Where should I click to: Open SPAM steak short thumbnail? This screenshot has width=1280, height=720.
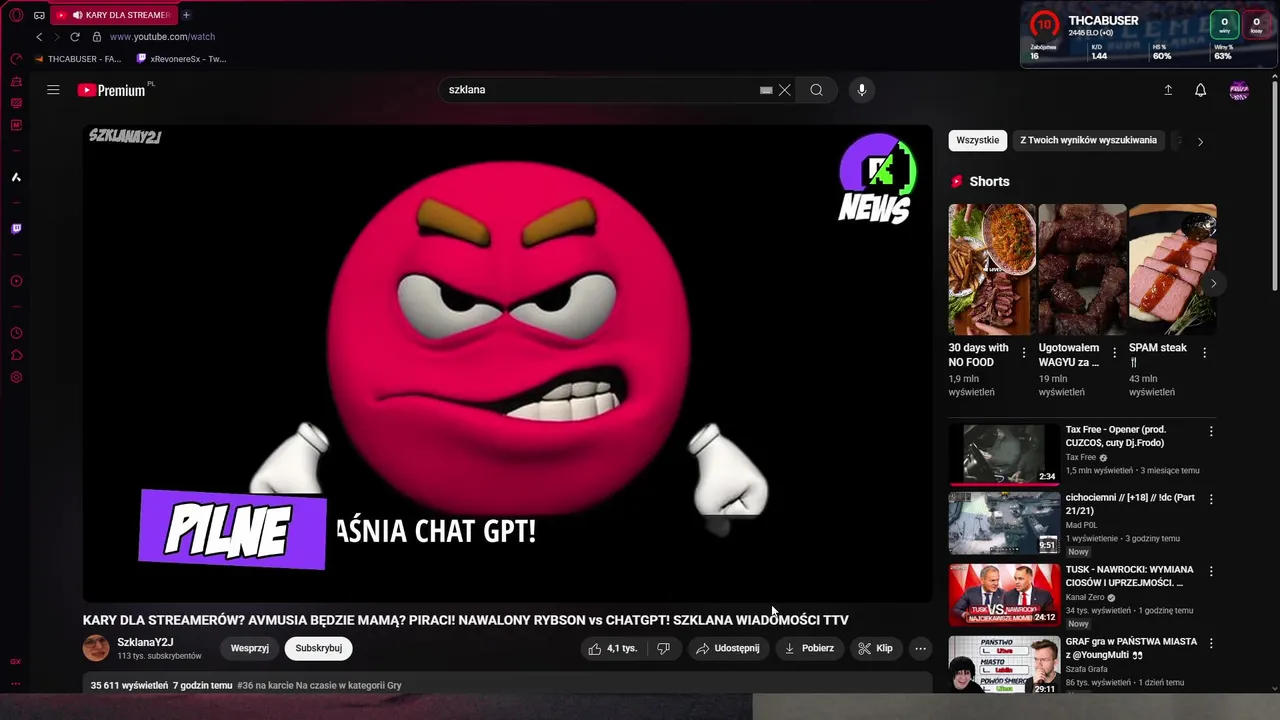1172,270
